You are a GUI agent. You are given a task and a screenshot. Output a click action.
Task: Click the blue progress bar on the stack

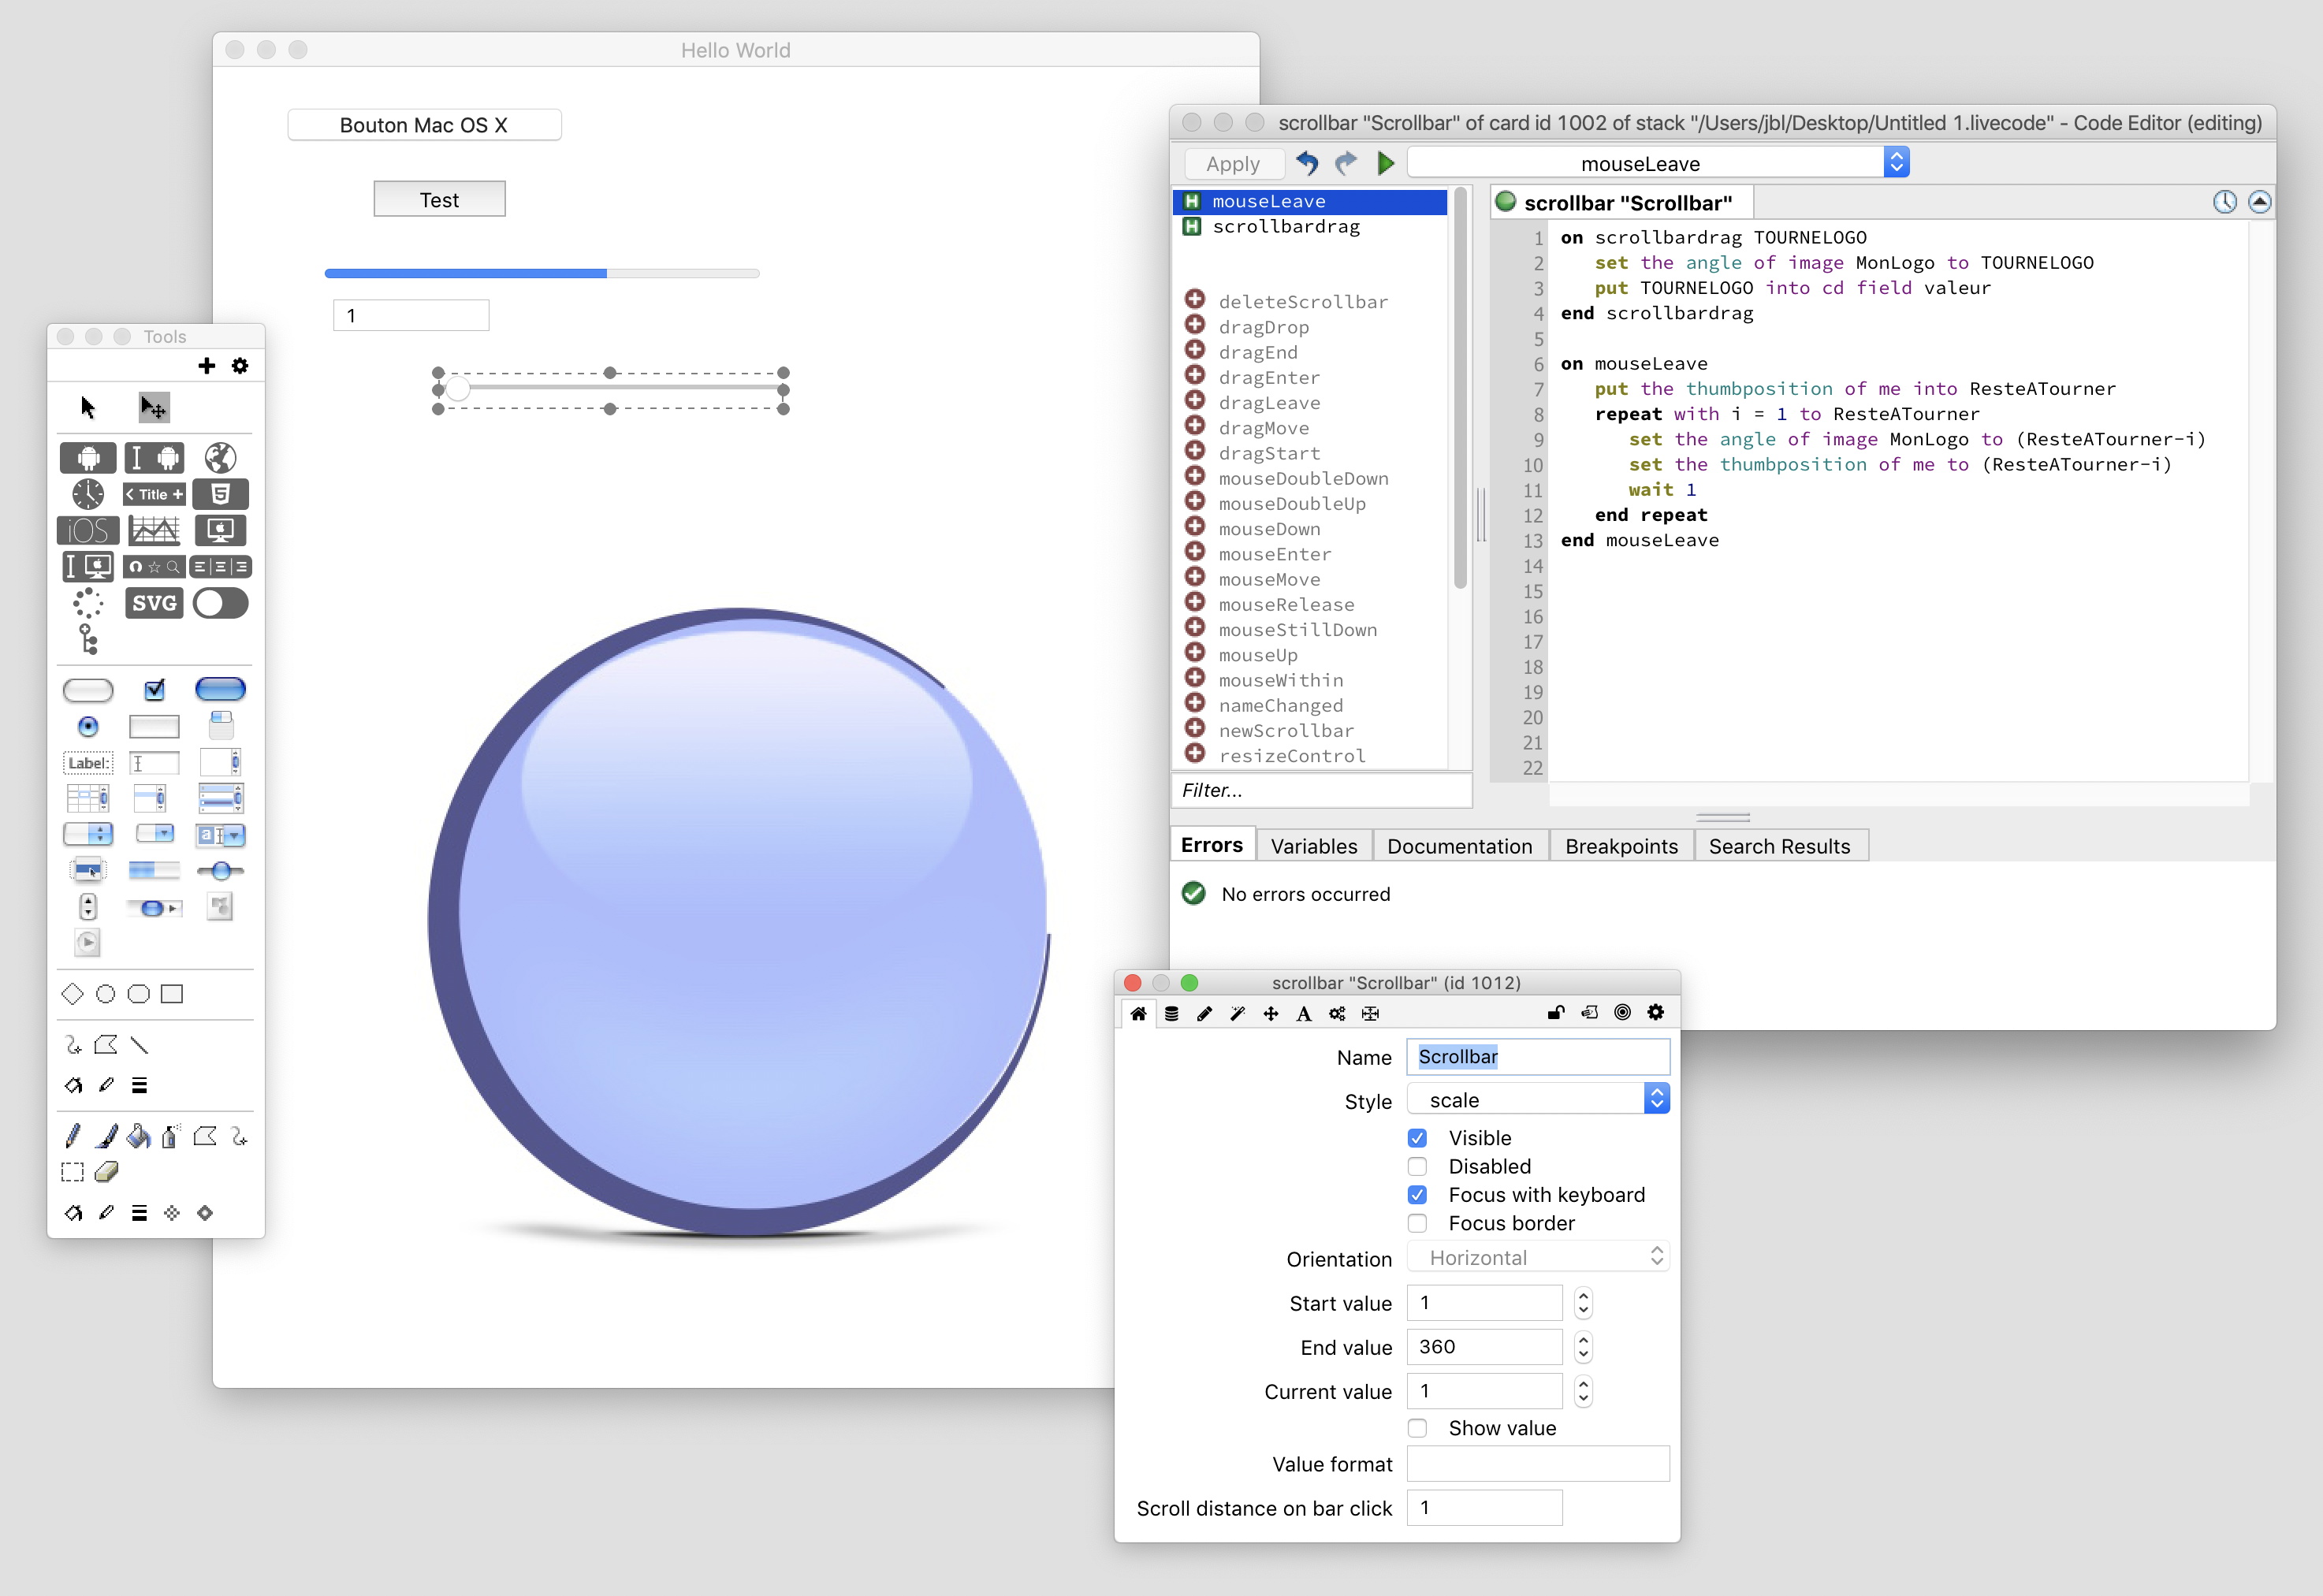tap(464, 272)
